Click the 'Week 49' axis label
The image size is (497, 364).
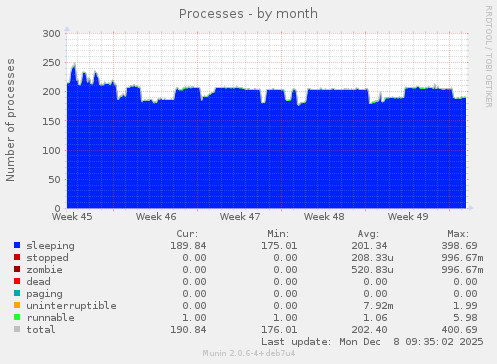coord(408,217)
